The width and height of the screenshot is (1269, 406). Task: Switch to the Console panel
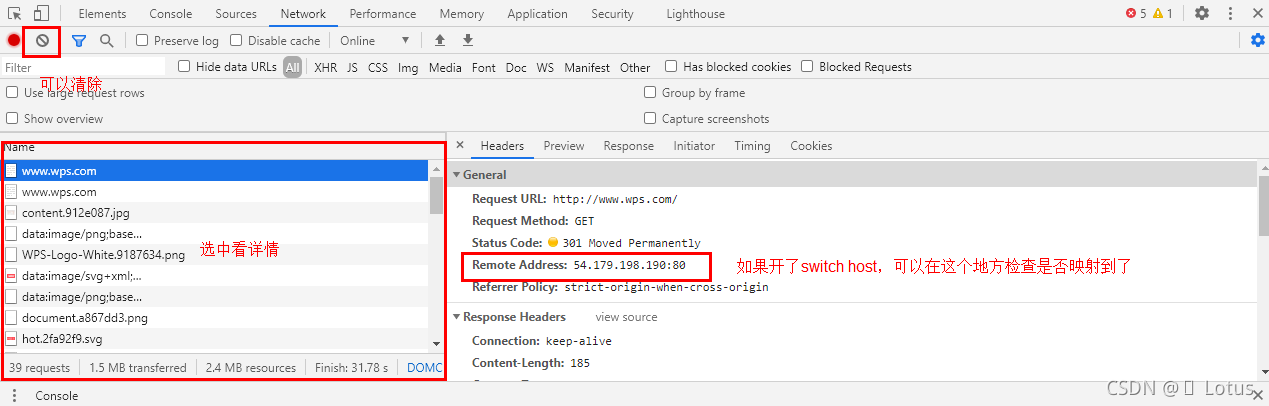[x=171, y=14]
